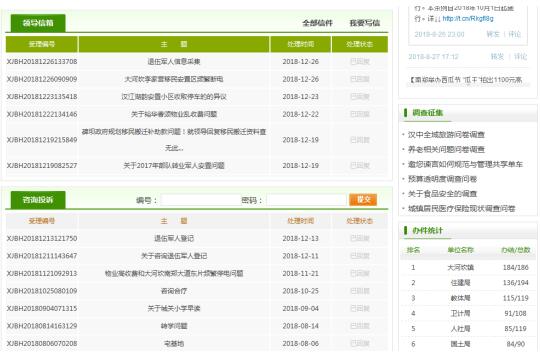Click 转发 next to 2018-8-27 17:12

(497, 56)
